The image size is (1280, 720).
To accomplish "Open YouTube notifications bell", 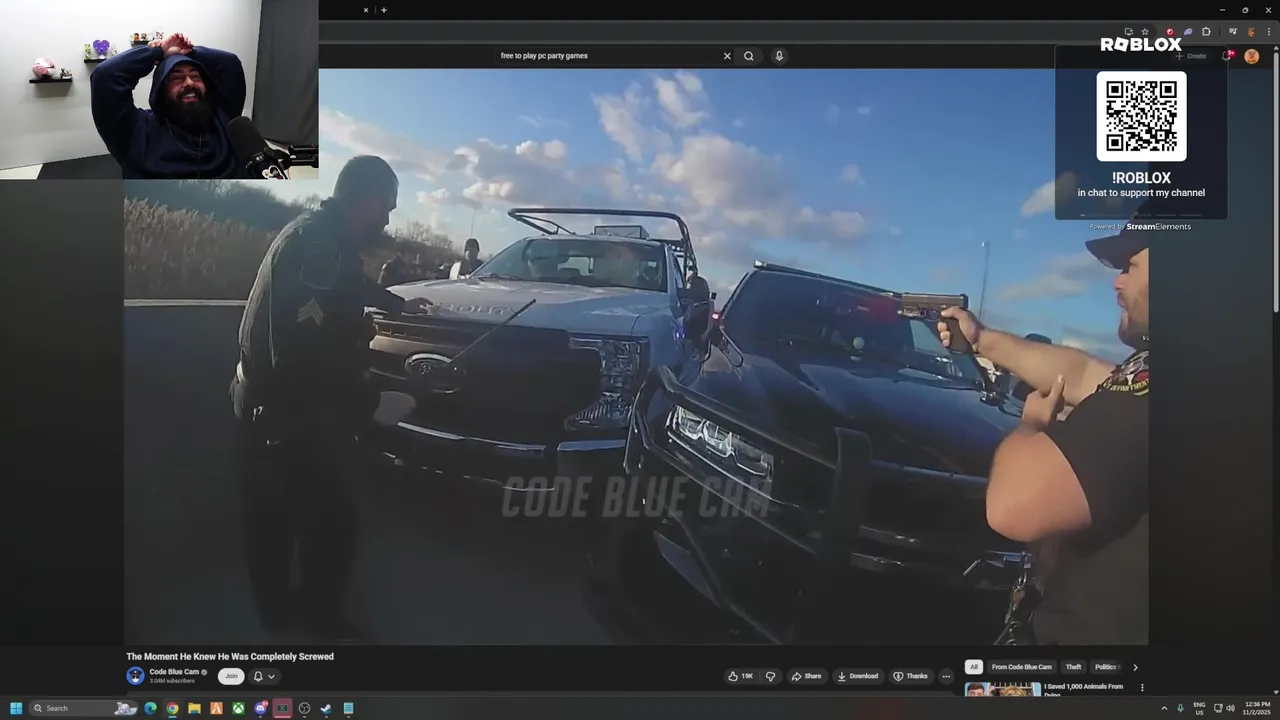I will pos(1227,56).
